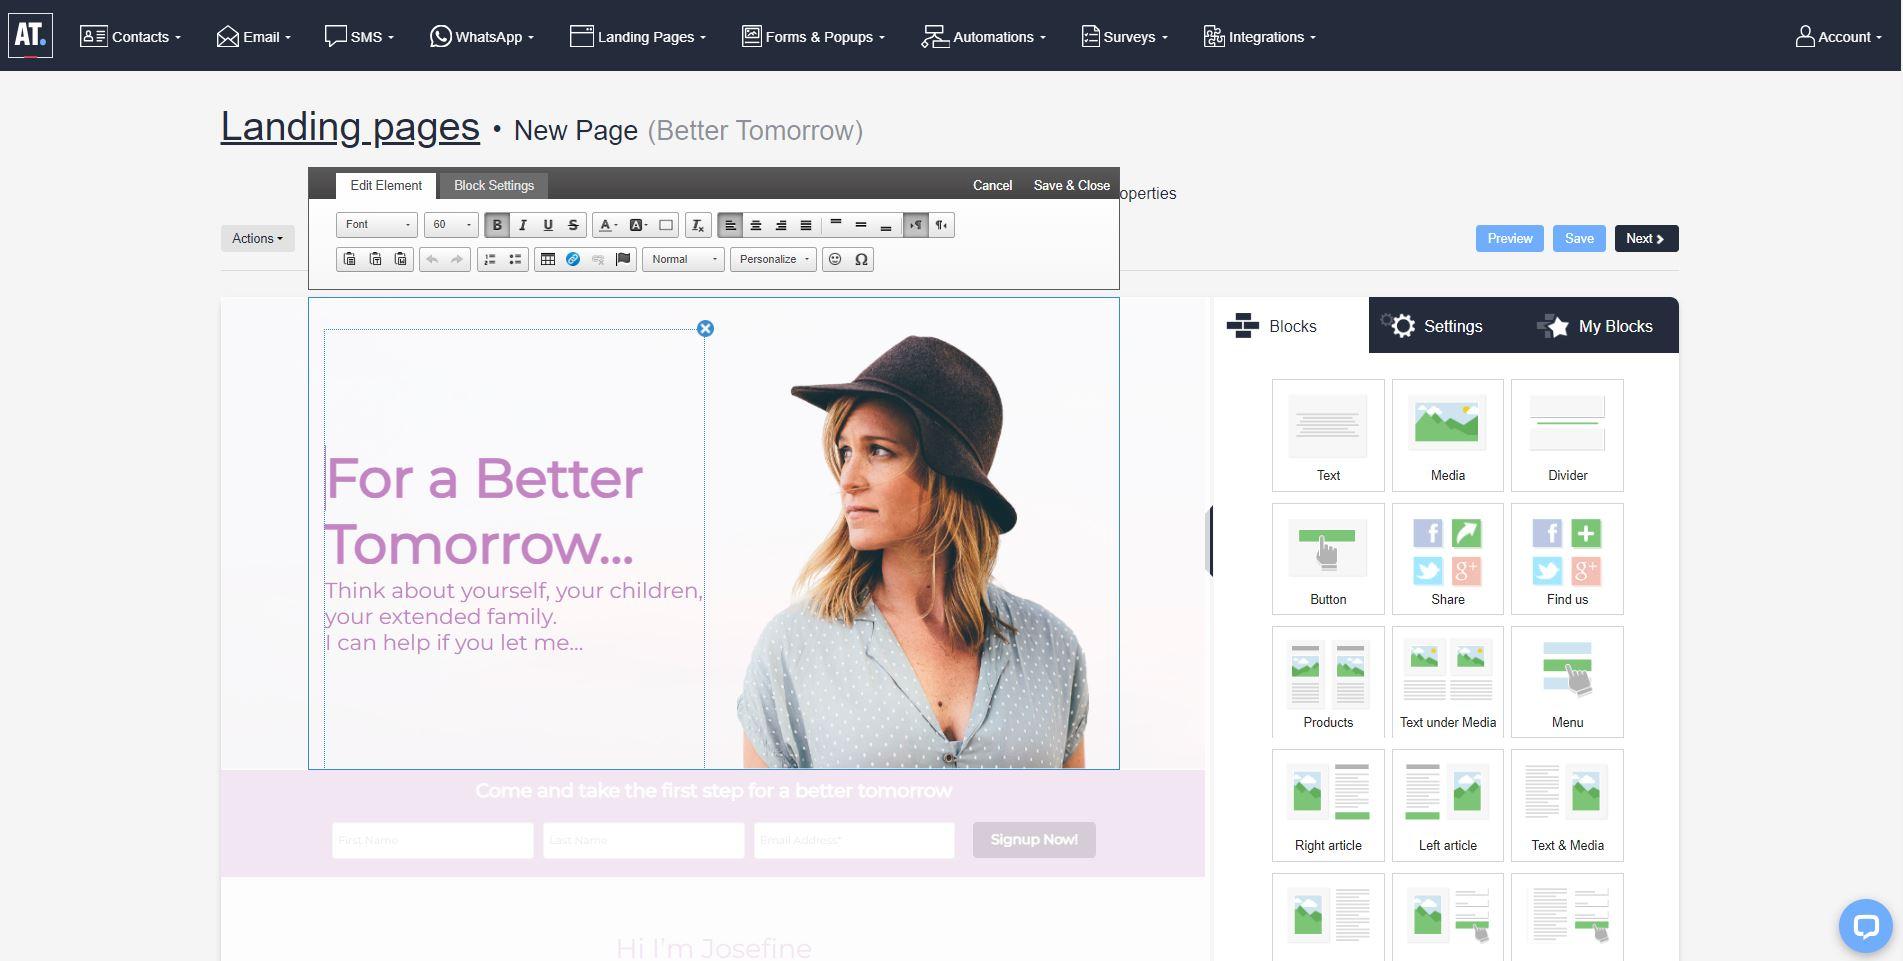The image size is (1903, 961).
Task: Toggle bold formatting
Action: click(x=497, y=226)
